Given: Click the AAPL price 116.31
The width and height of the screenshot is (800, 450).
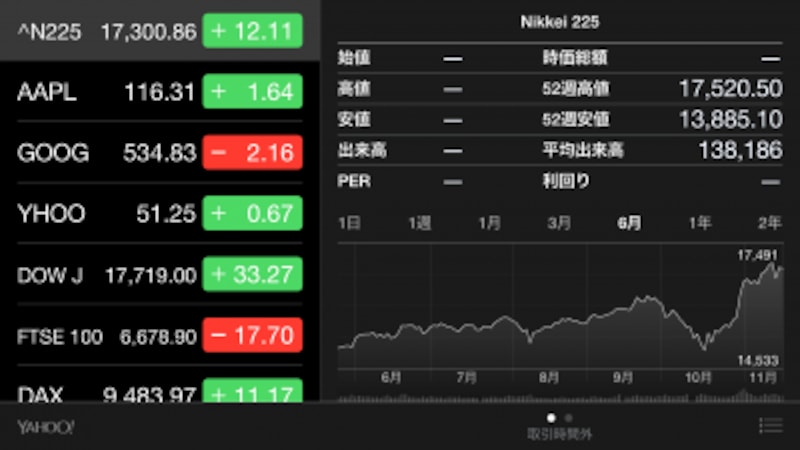Looking at the screenshot, I should pyautogui.click(x=160, y=92).
